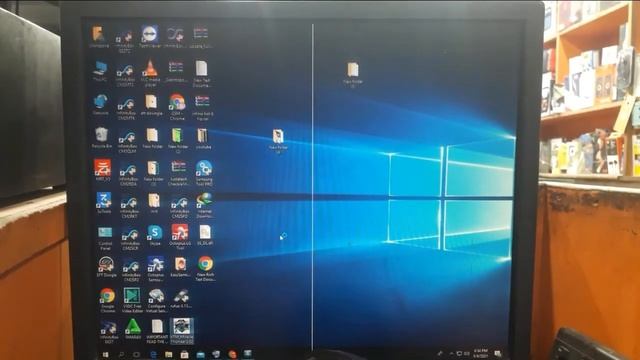Select the VSDC Free Video Editor shortcut

tap(132, 300)
